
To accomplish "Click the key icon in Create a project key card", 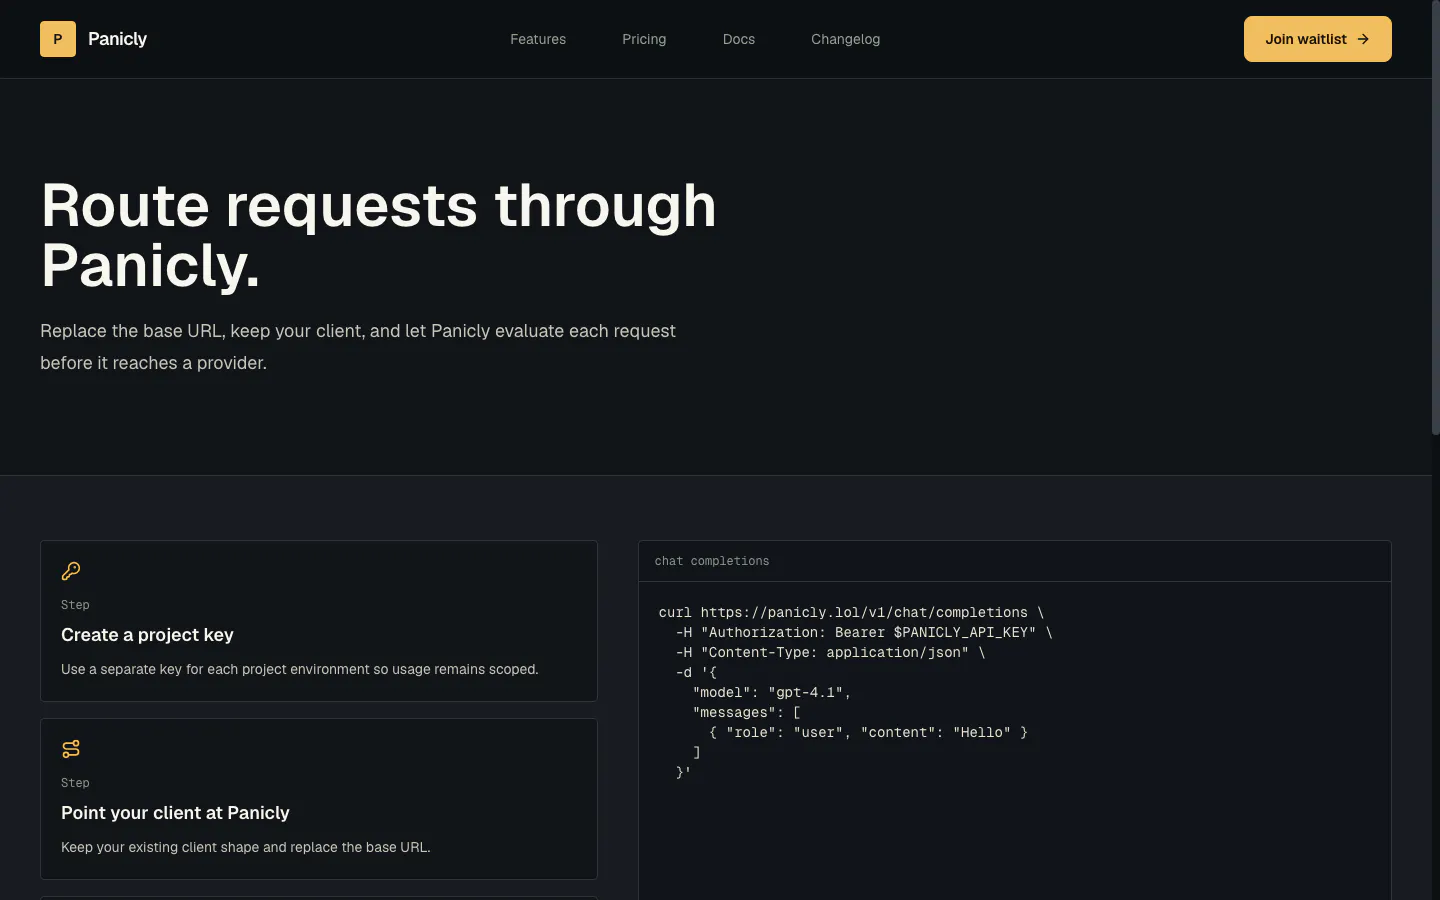I will (71, 571).
